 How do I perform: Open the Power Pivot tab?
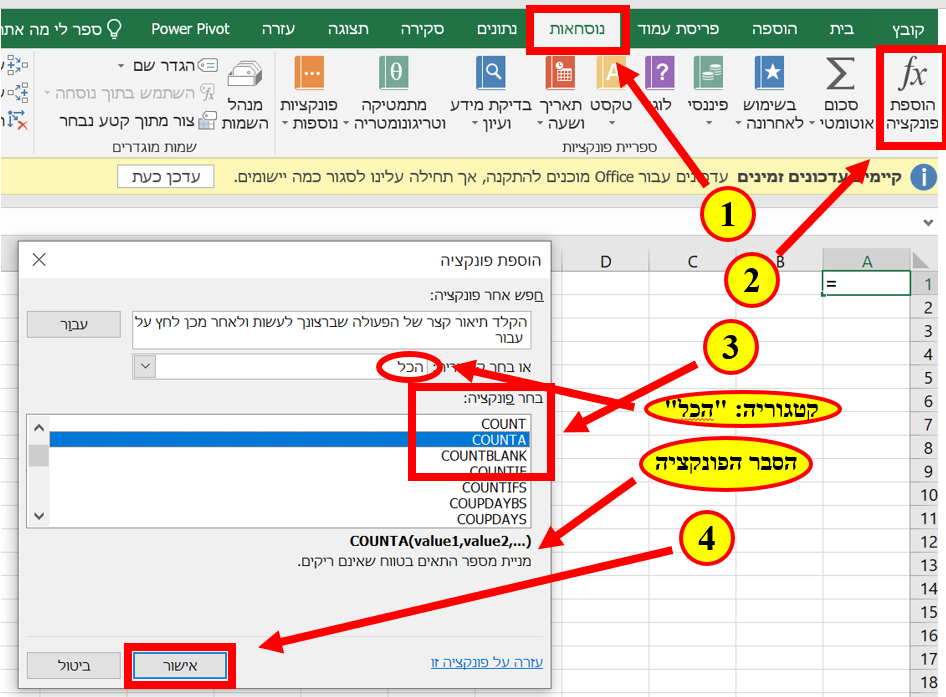coord(190,29)
